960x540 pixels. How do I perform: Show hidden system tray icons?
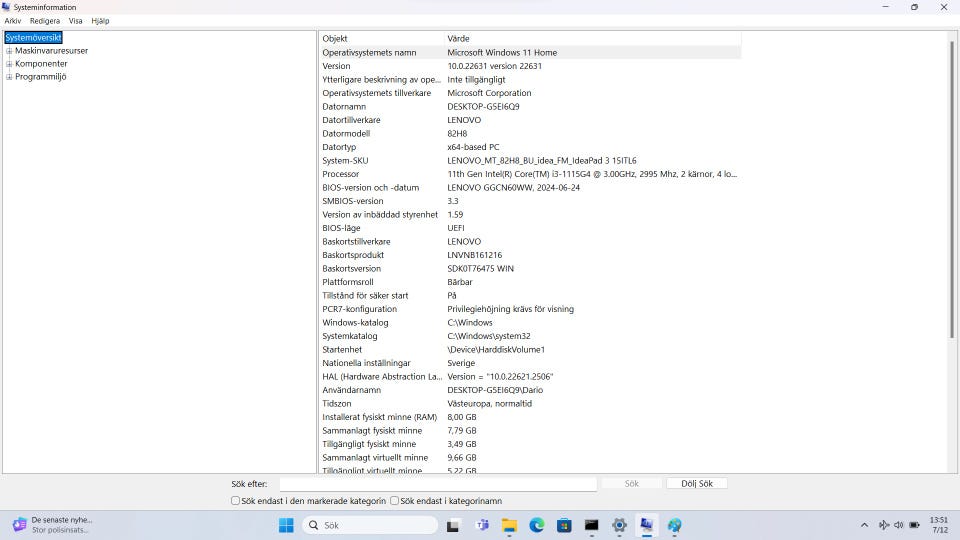pyautogui.click(x=864, y=525)
